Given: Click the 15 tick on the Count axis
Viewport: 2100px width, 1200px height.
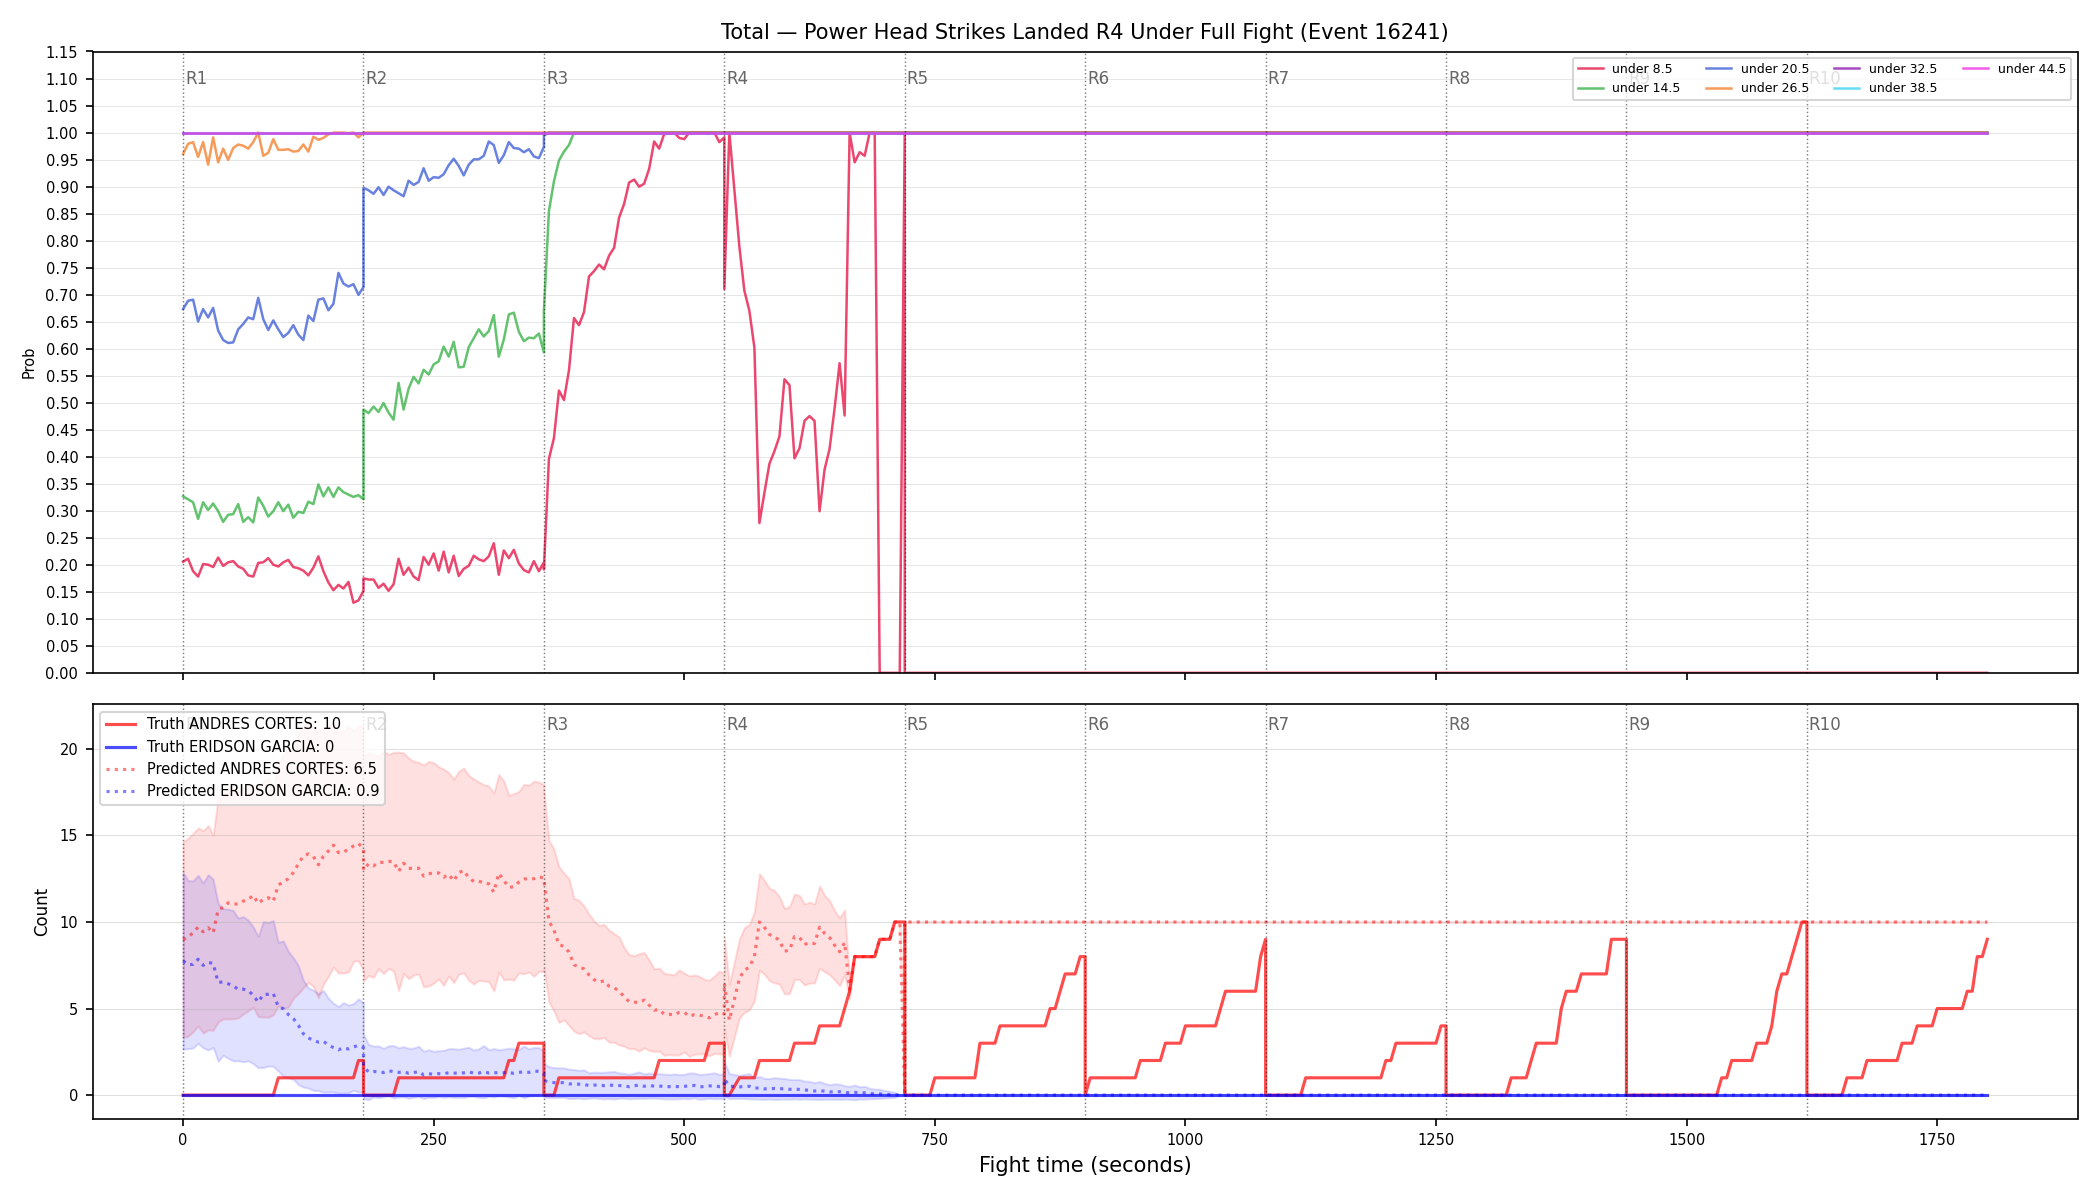Looking at the screenshot, I should click(69, 835).
